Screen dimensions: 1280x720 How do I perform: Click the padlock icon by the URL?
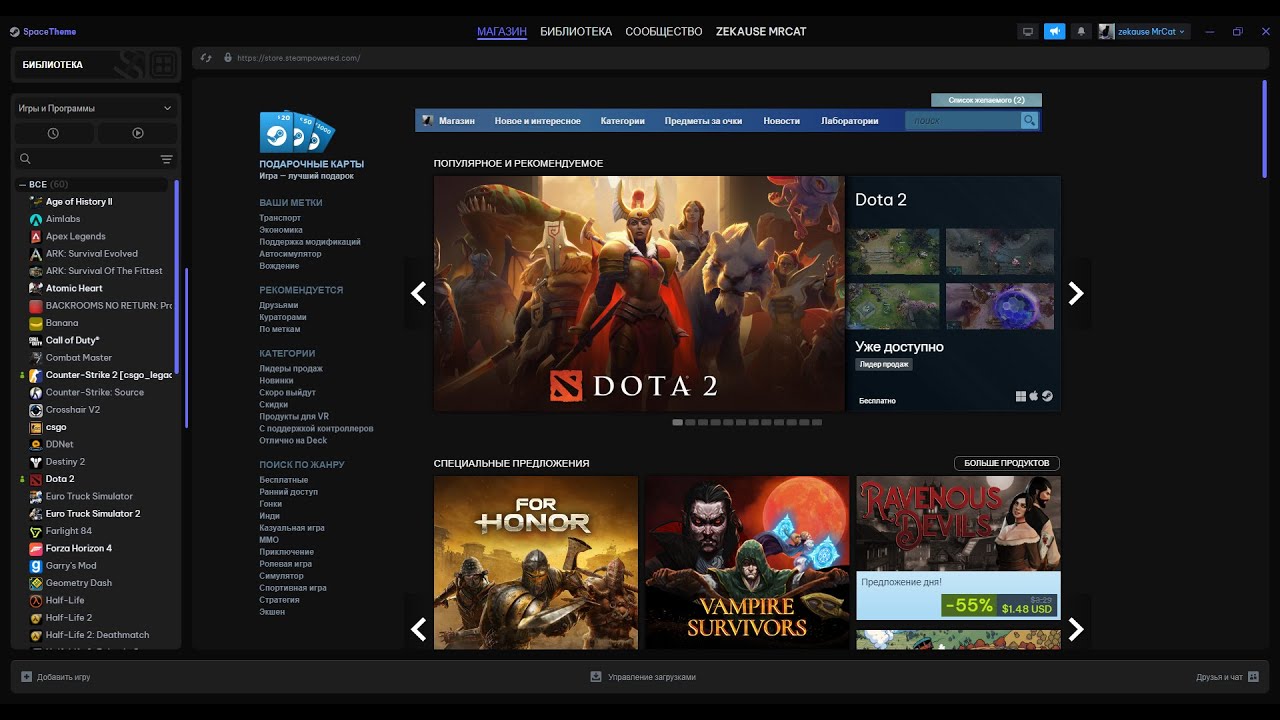point(228,58)
